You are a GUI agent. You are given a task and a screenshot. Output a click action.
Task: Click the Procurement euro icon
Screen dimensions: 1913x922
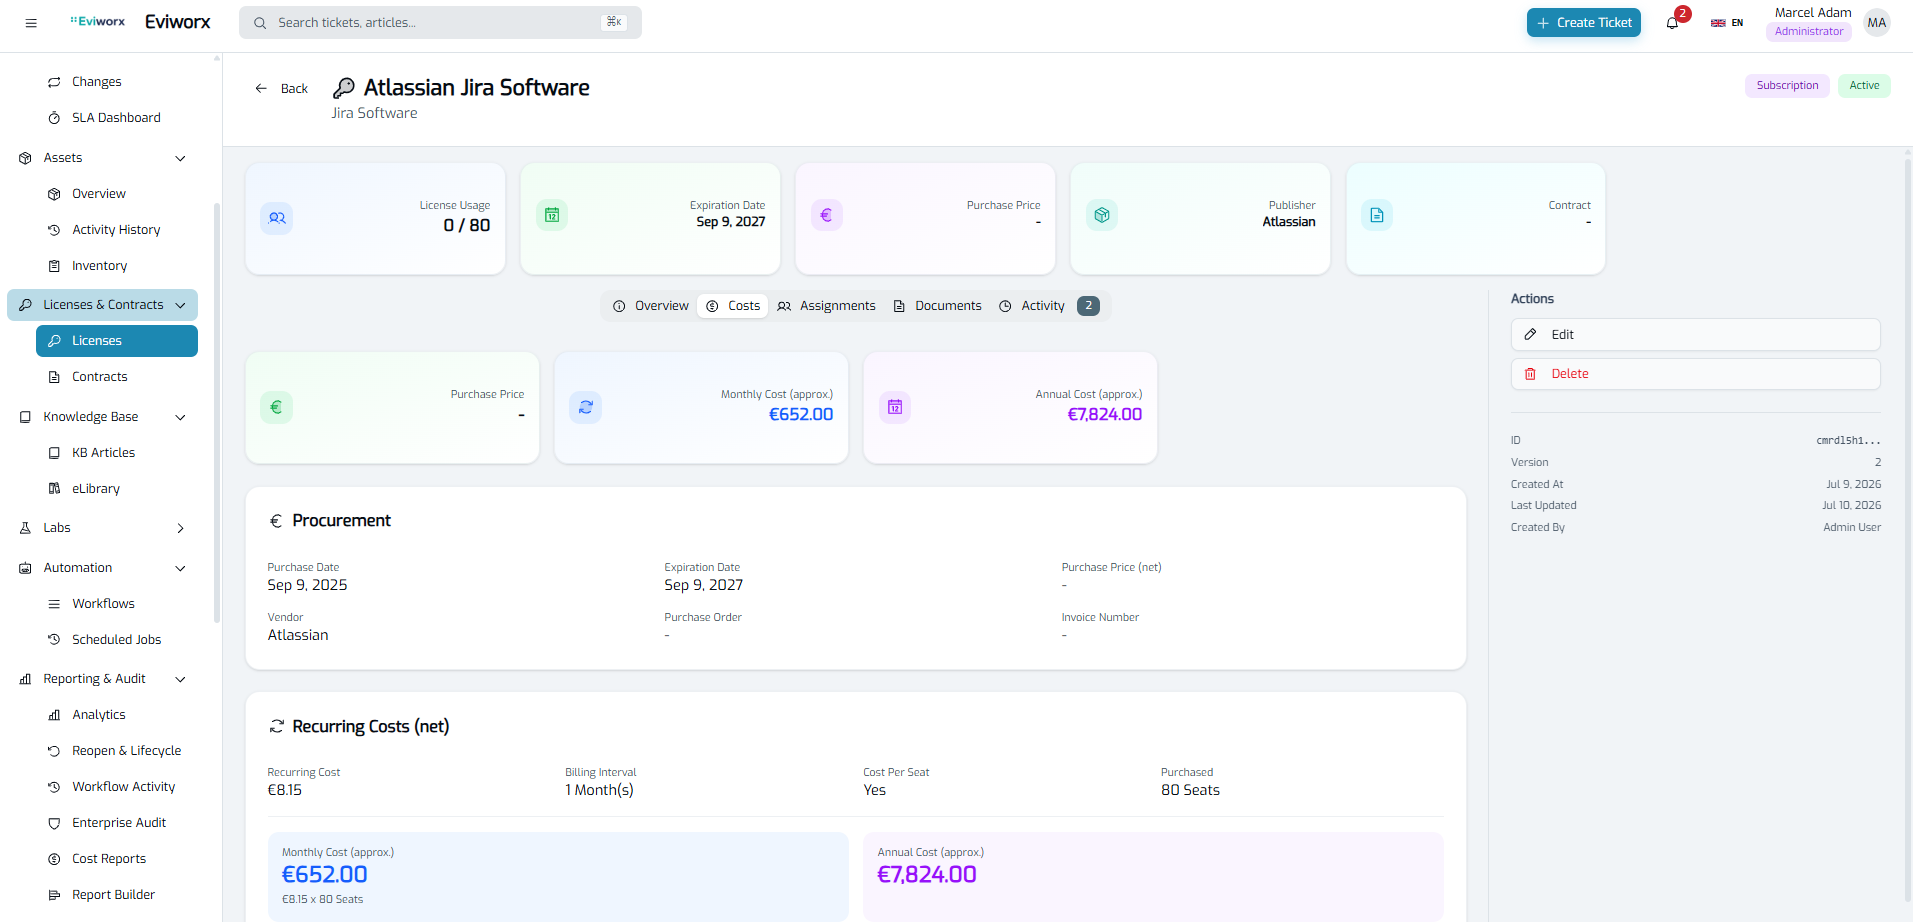click(276, 521)
